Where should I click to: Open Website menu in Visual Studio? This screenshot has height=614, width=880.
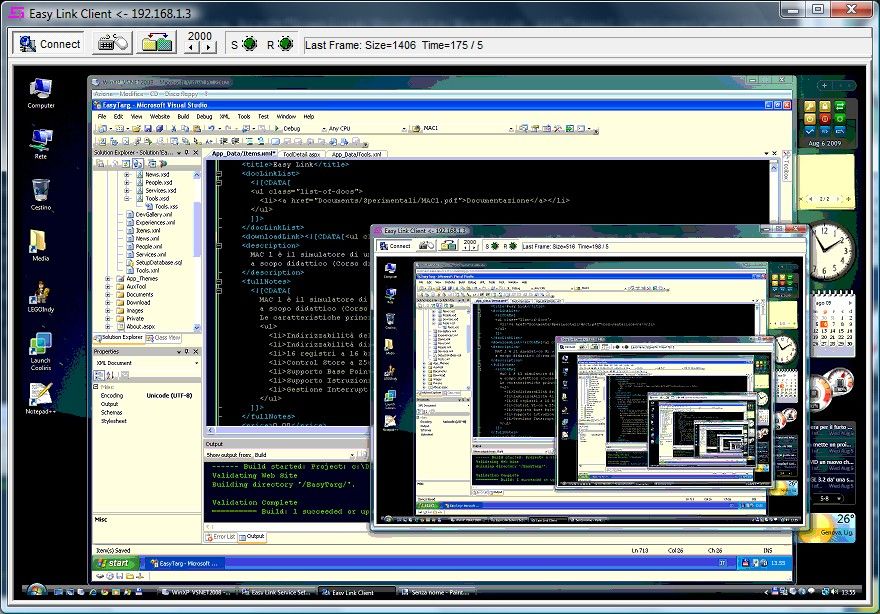coord(159,117)
